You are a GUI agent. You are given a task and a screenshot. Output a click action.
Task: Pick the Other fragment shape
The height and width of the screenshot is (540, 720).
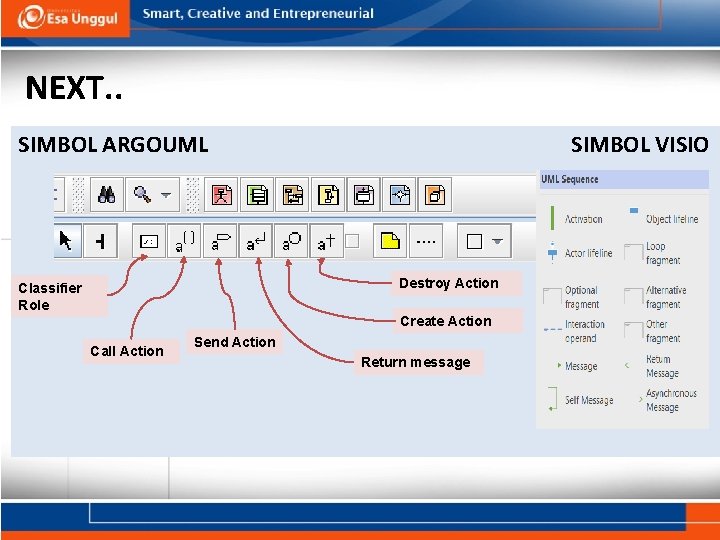tap(653, 331)
